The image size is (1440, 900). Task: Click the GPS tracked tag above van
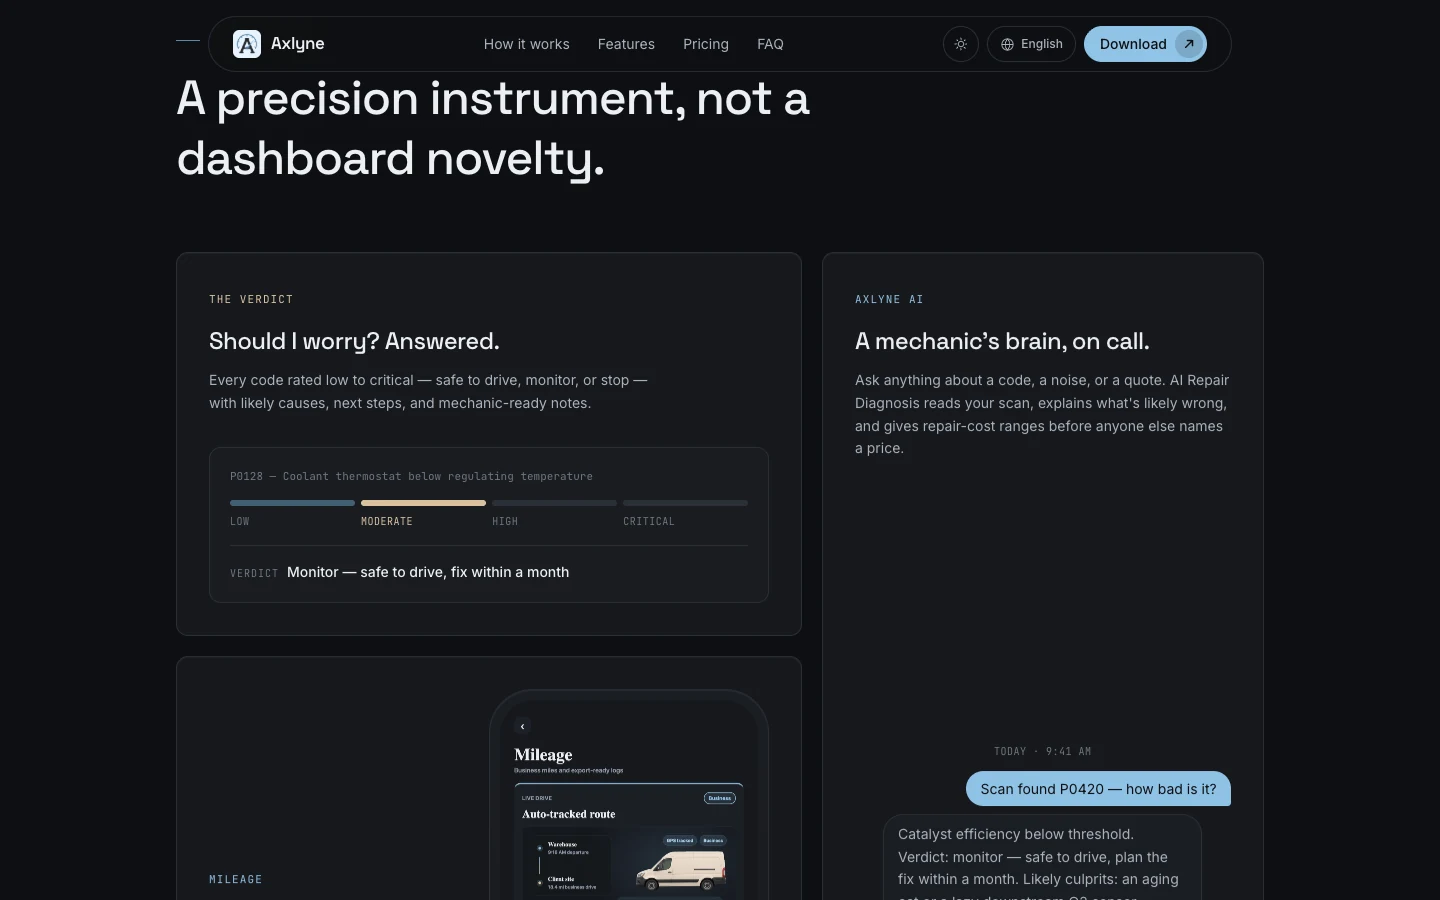(x=680, y=840)
